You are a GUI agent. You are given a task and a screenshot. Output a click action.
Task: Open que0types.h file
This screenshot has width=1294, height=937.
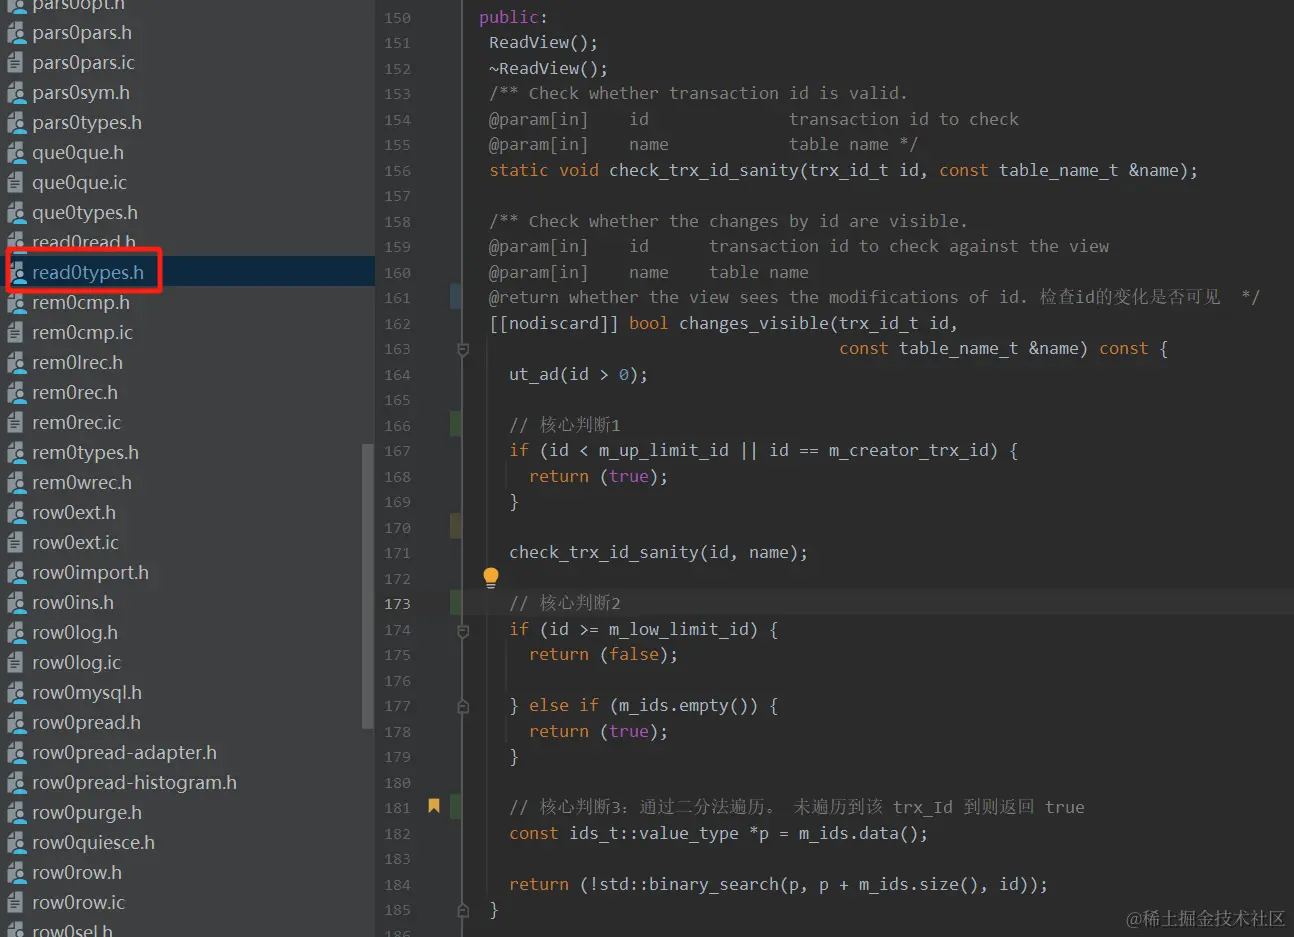click(84, 213)
